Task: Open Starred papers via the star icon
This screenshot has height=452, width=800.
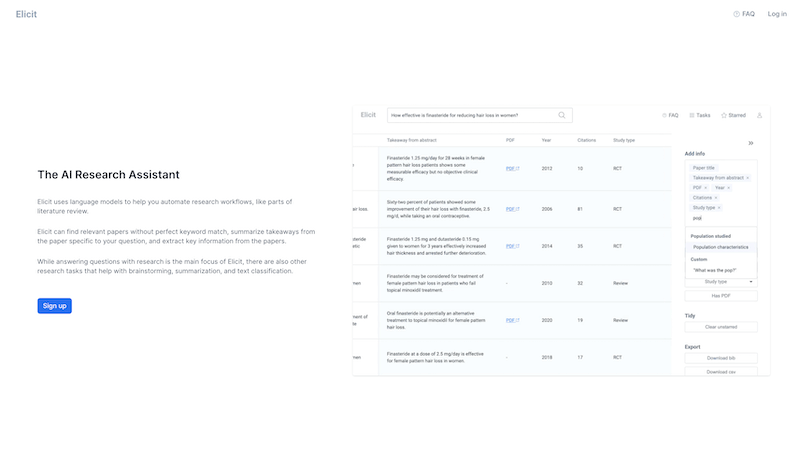Action: pos(723,115)
